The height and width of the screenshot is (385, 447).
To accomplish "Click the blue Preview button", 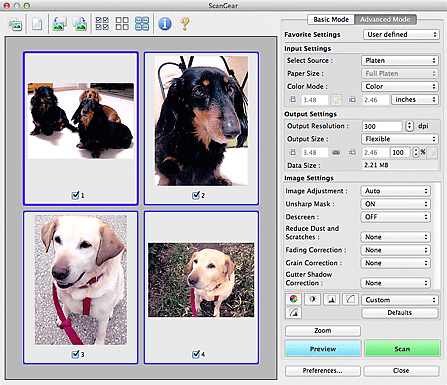I will pos(323,349).
